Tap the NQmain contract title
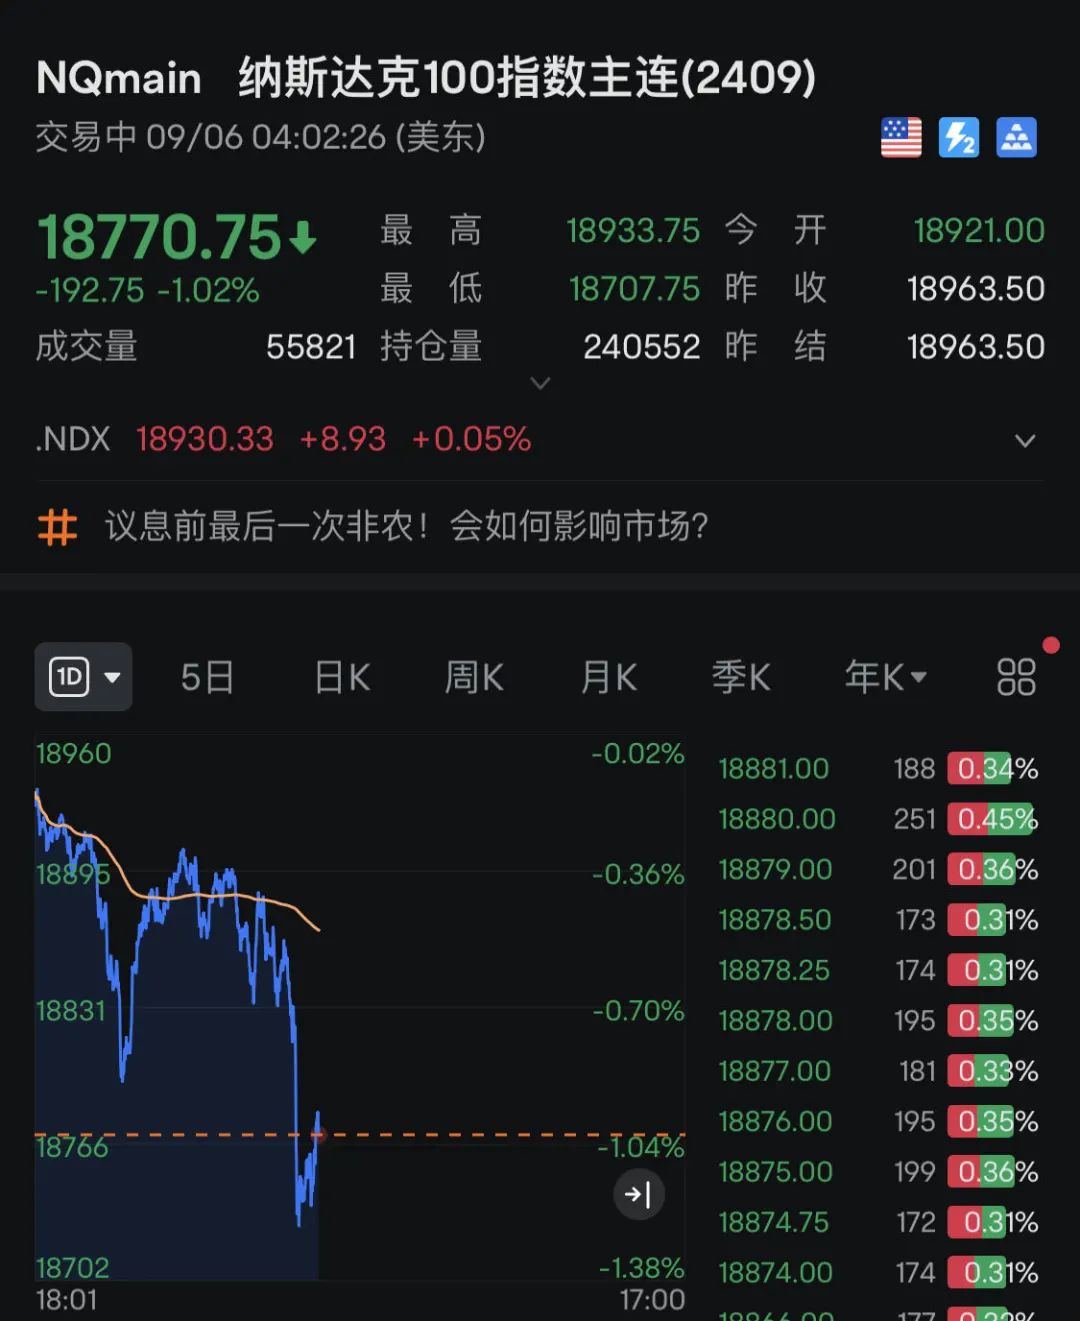 (426, 78)
